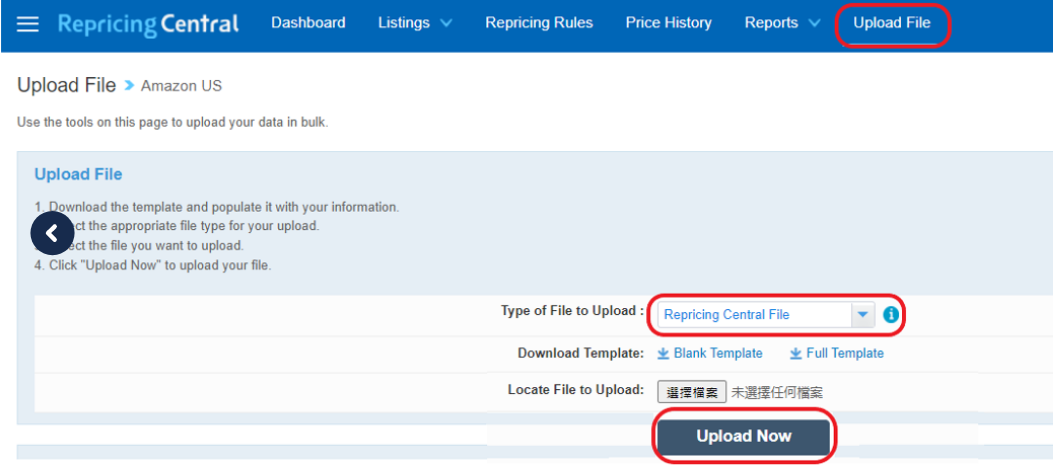Click the Full Template download icon
Viewport: 1053px width, 469px height.
point(796,353)
